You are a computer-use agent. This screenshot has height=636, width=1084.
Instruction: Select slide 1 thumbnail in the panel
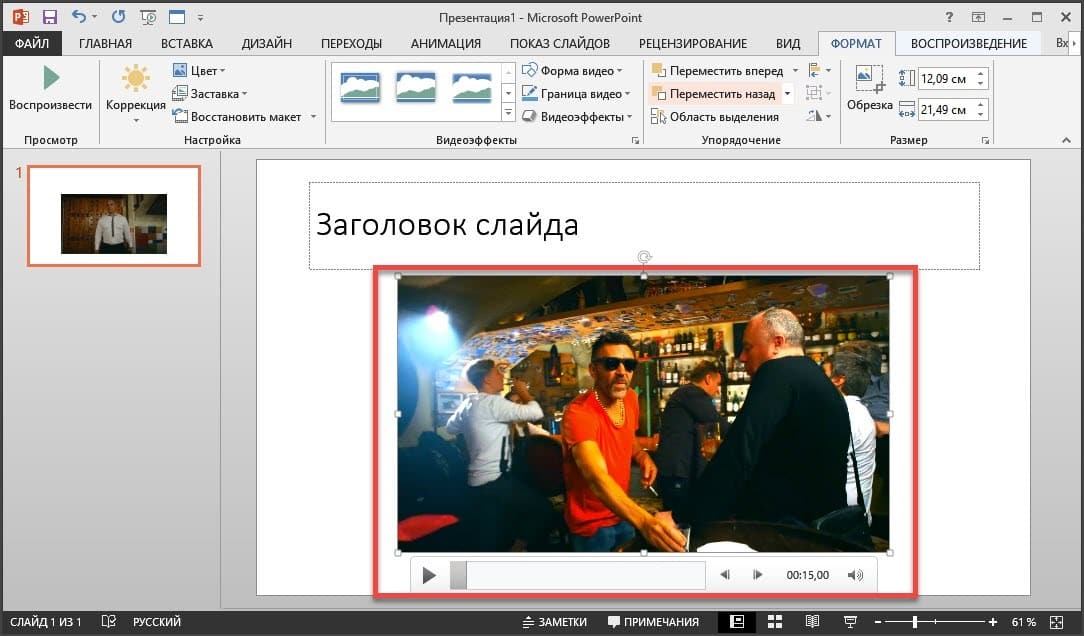pos(114,216)
